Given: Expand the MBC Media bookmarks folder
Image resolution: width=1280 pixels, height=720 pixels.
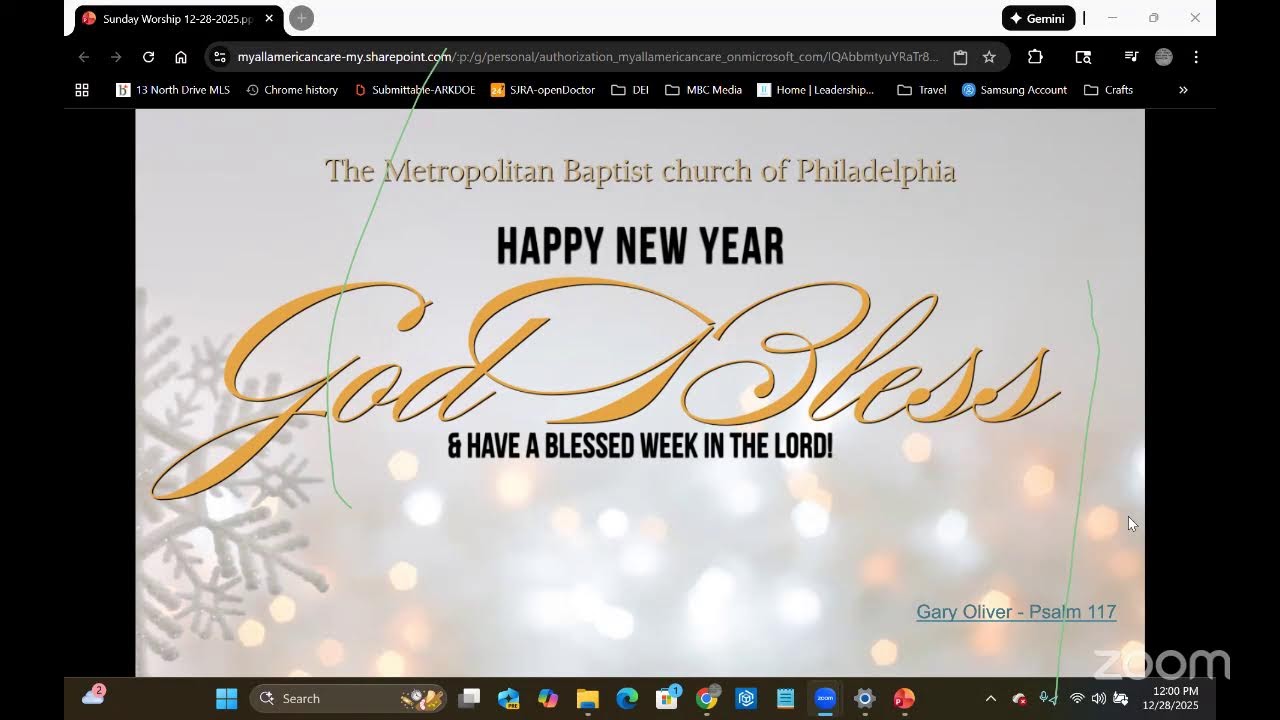Looking at the screenshot, I should coord(703,90).
